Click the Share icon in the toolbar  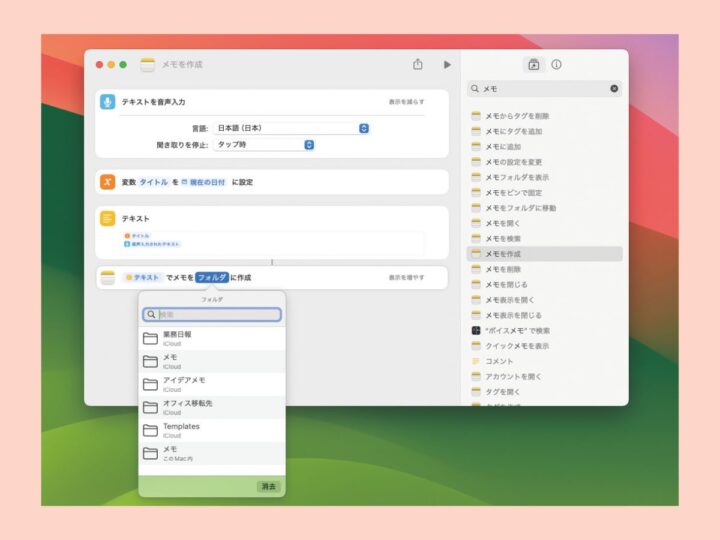point(417,64)
